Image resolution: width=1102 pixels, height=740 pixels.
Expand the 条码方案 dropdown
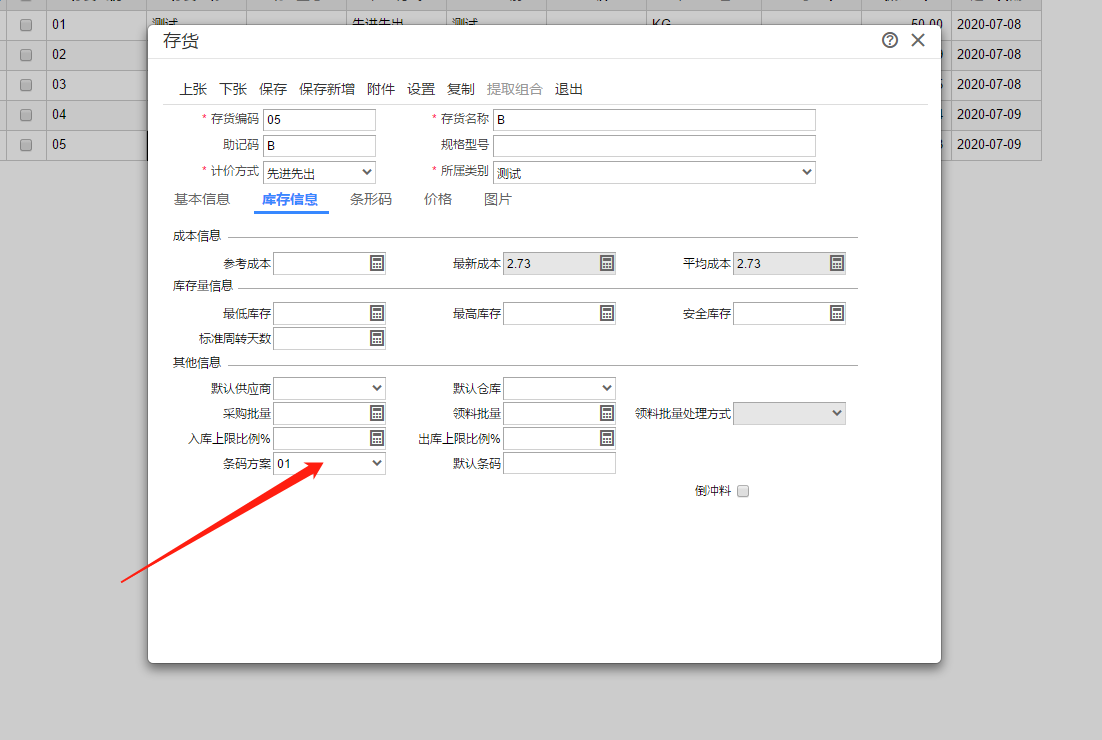coord(330,464)
